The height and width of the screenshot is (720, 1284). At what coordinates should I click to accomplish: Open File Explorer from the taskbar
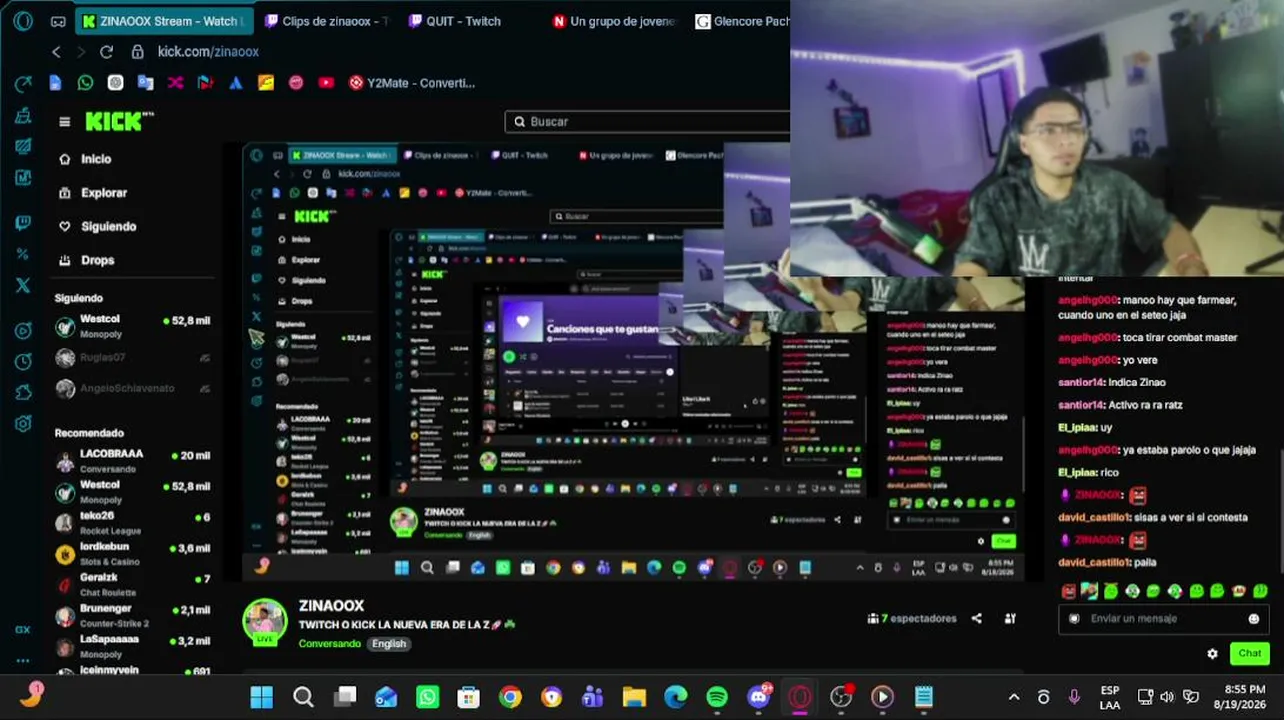[x=634, y=697]
